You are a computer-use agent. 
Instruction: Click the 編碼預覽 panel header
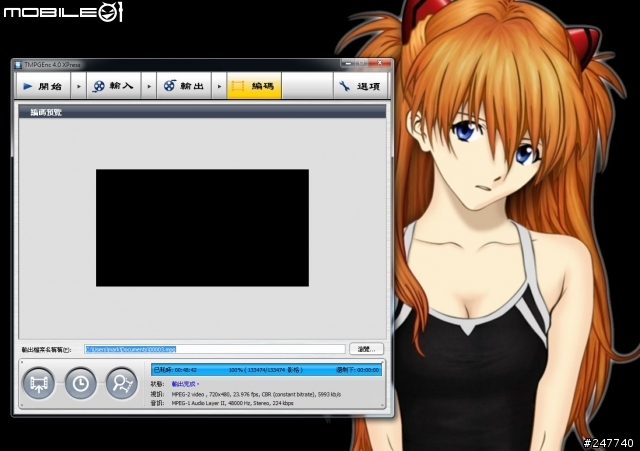[x=202, y=112]
